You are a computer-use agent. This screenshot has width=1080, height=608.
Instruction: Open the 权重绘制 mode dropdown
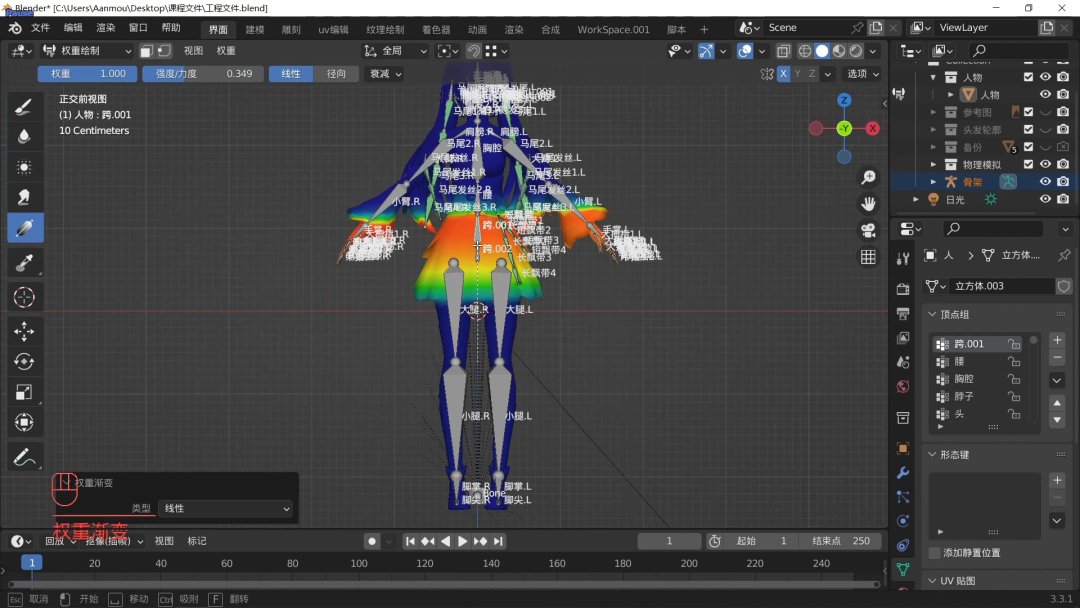point(87,51)
